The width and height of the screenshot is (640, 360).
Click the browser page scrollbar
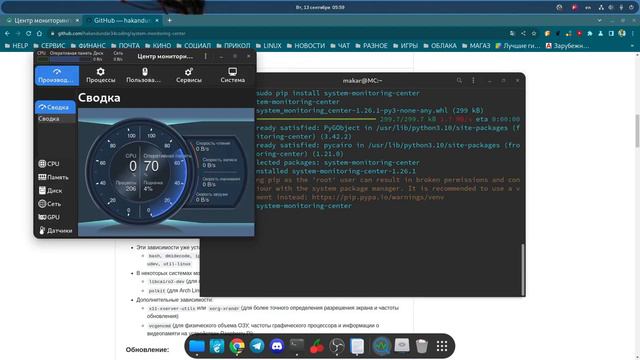click(x=638, y=131)
